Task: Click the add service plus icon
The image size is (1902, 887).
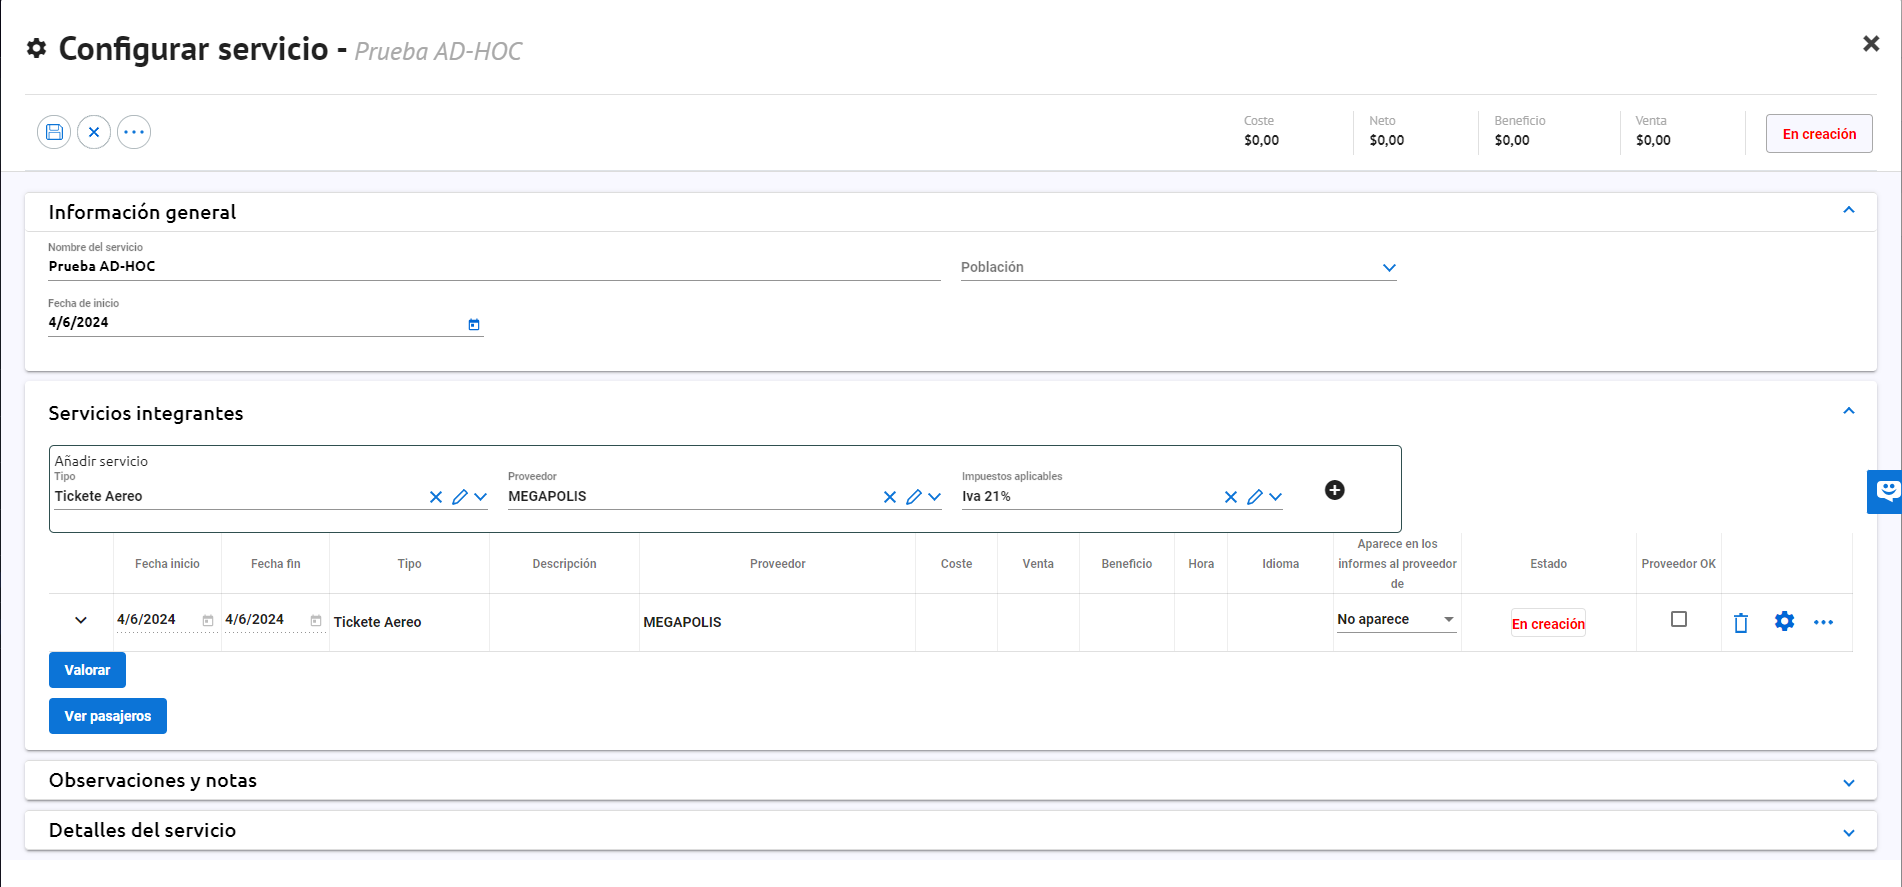Action: point(1334,490)
